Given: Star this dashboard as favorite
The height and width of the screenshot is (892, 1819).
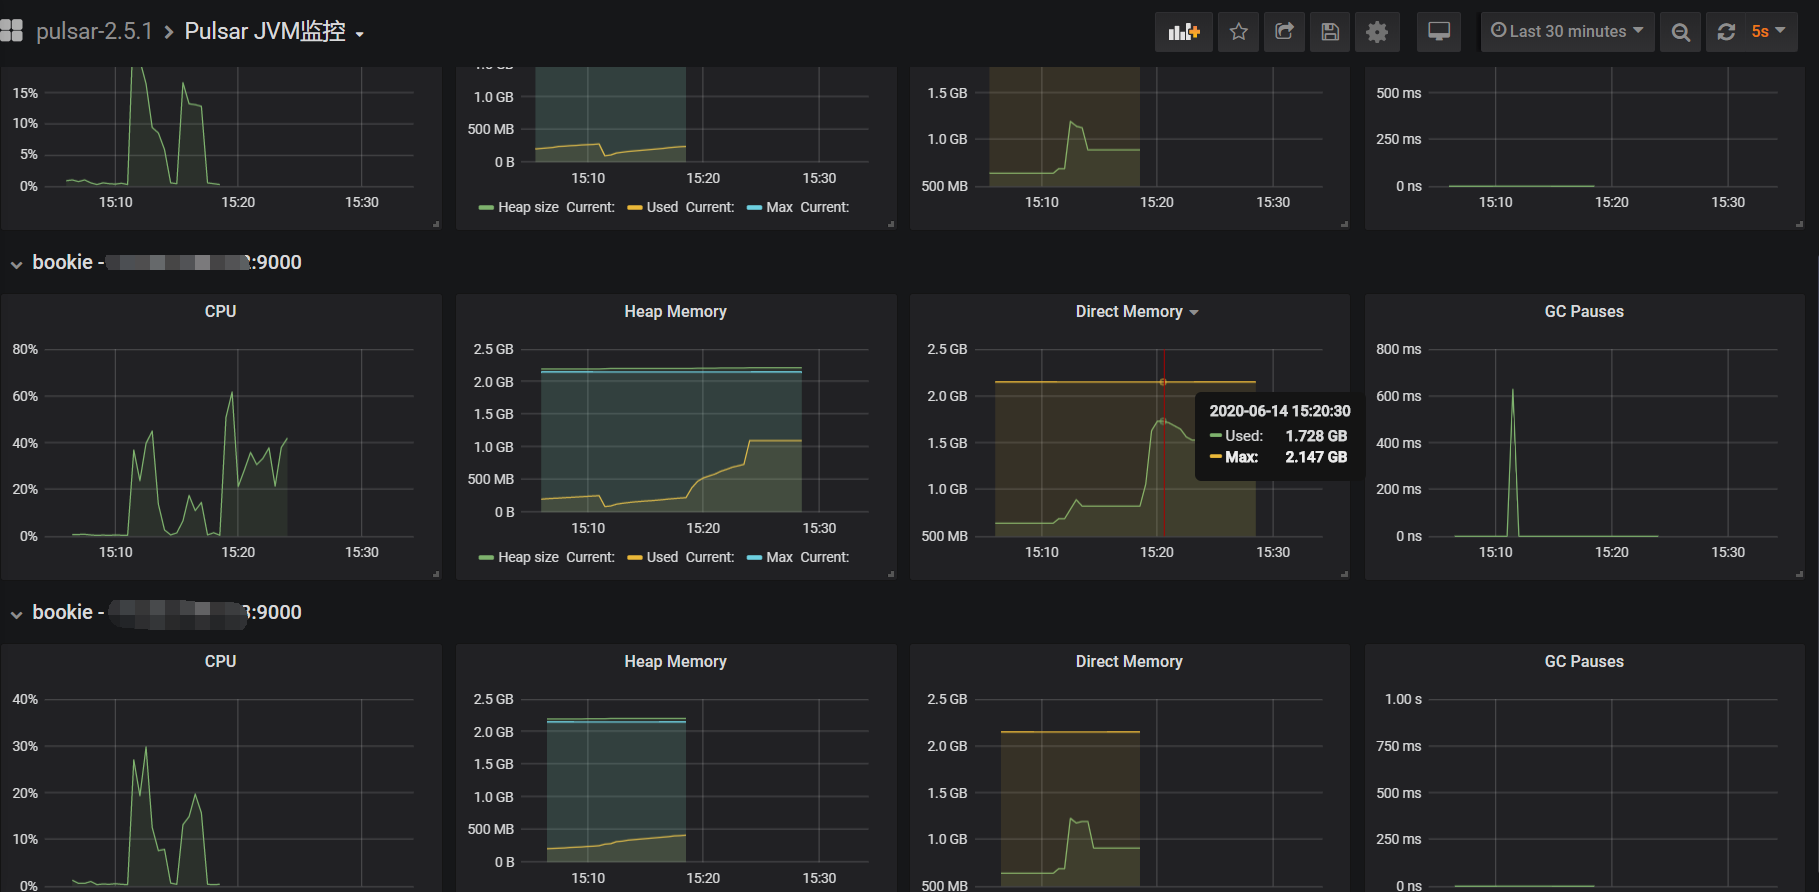Looking at the screenshot, I should pyautogui.click(x=1239, y=32).
